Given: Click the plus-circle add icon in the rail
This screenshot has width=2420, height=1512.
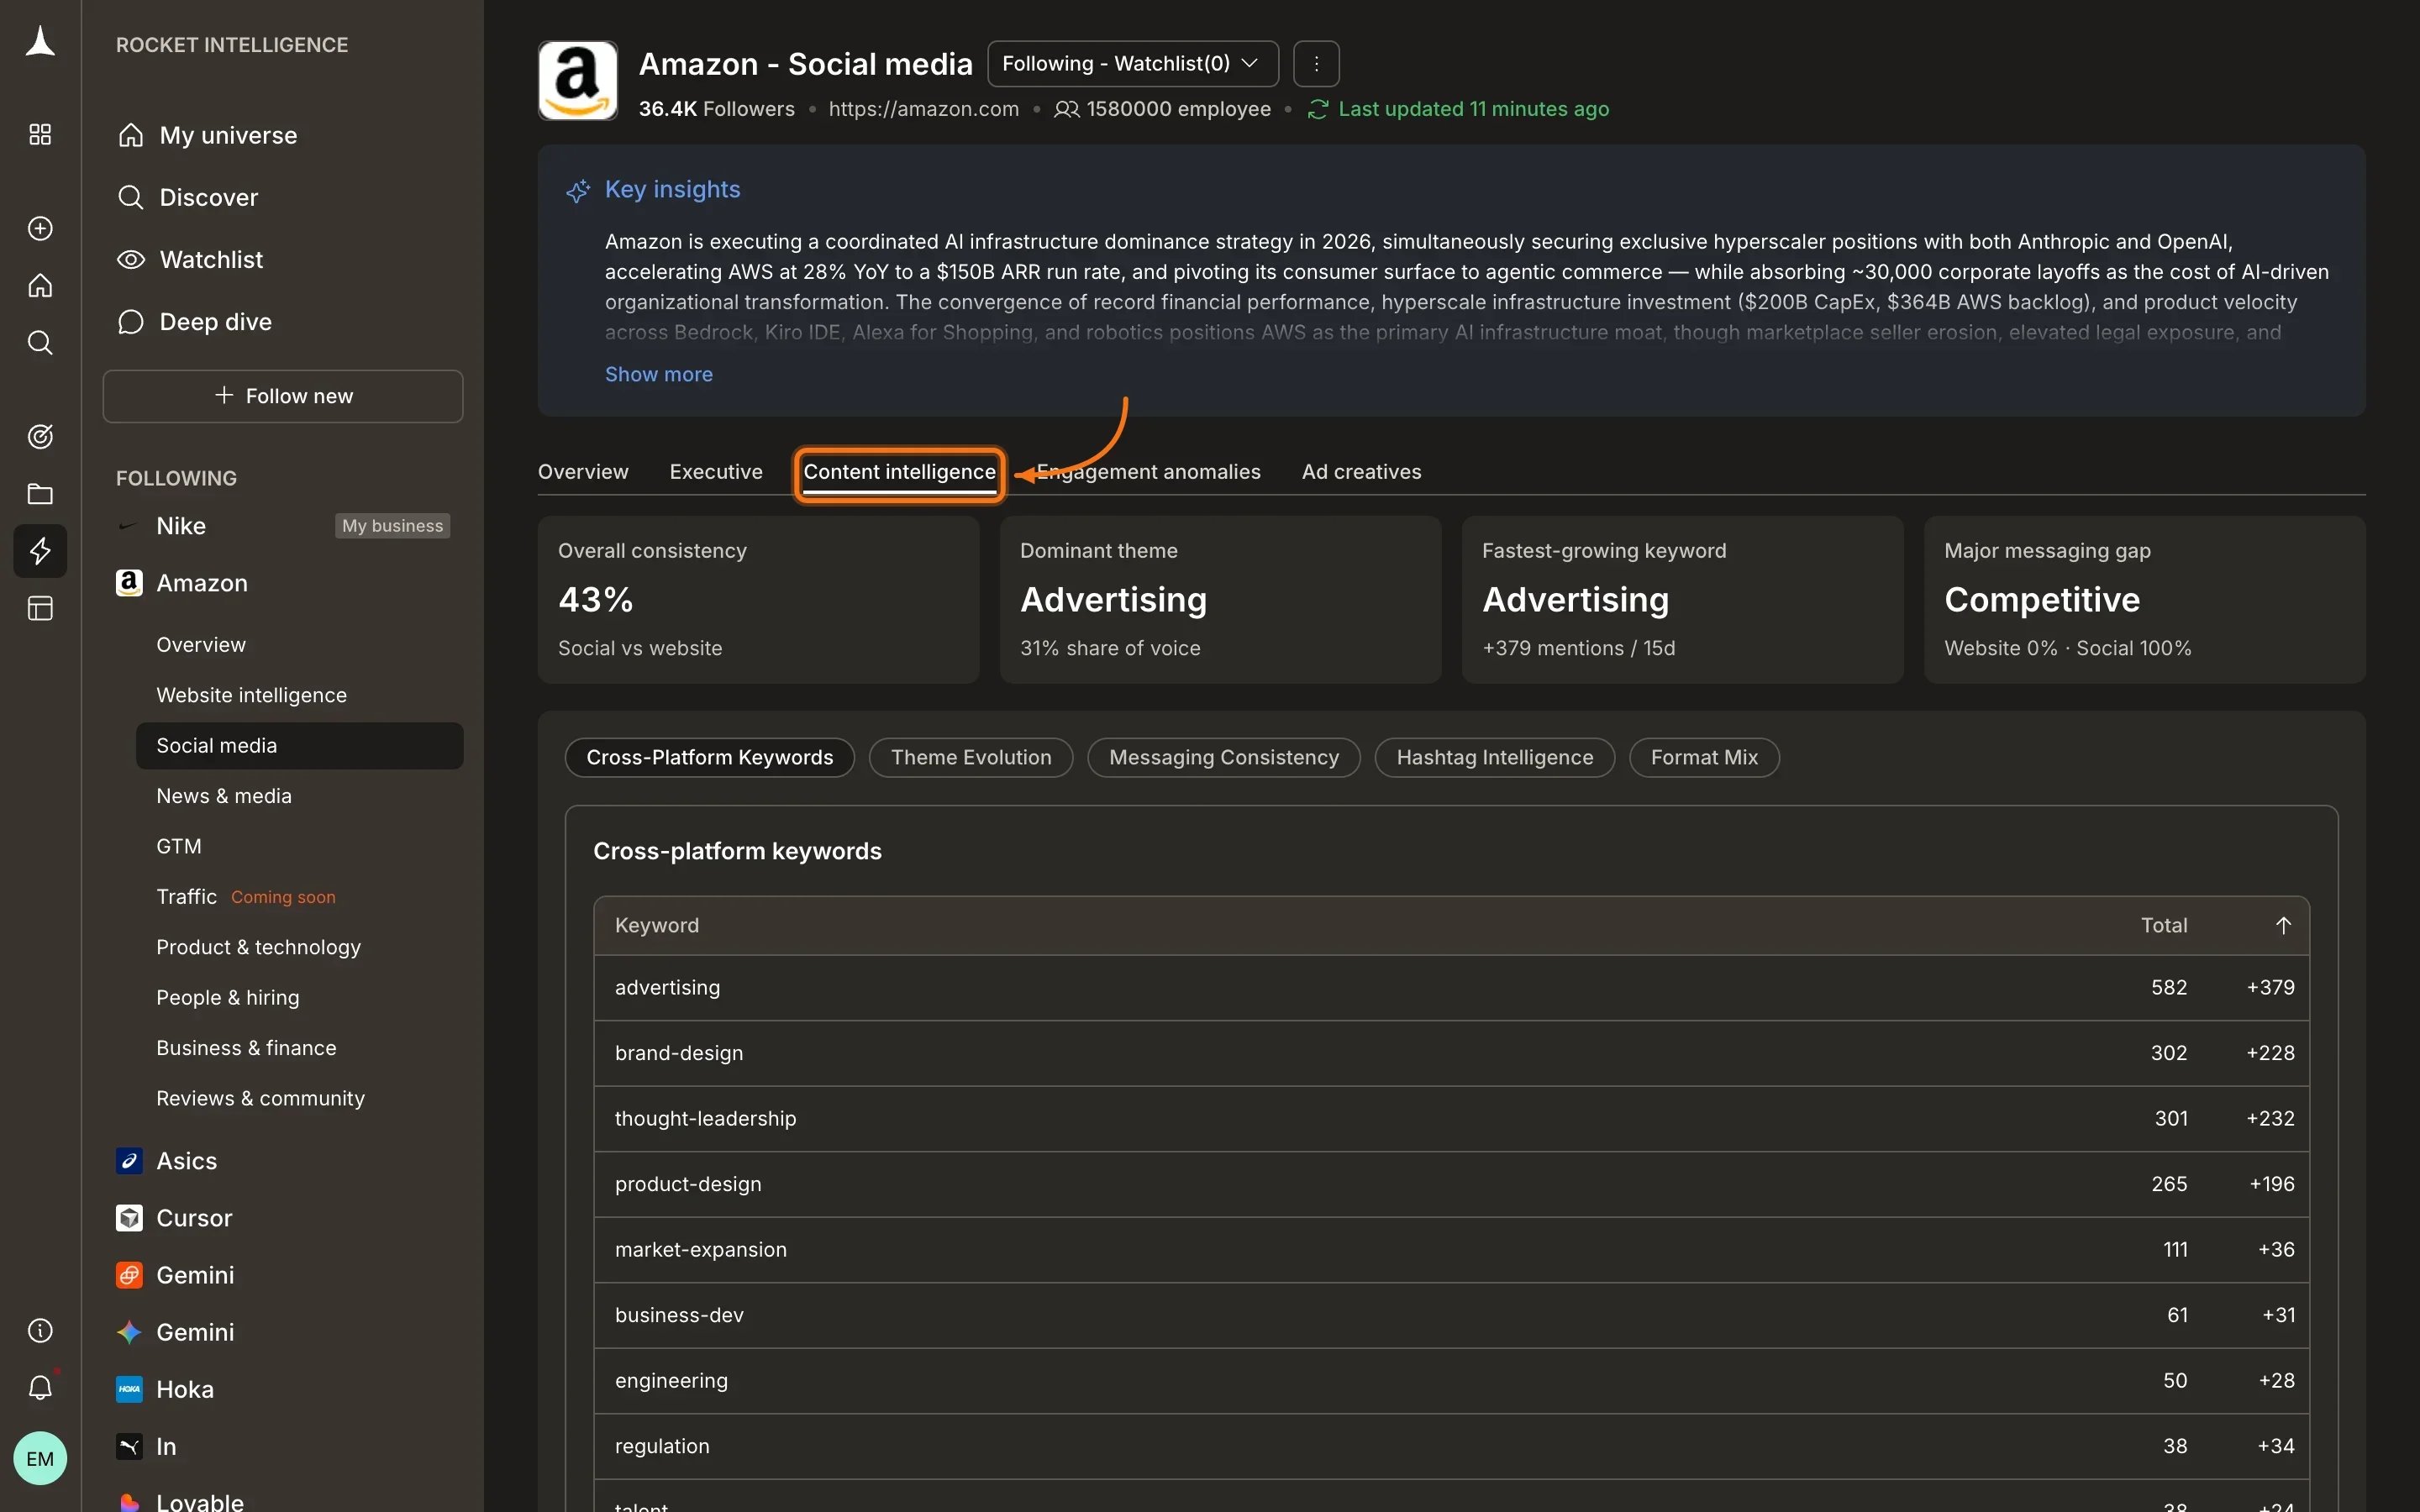Looking at the screenshot, I should tap(40, 228).
